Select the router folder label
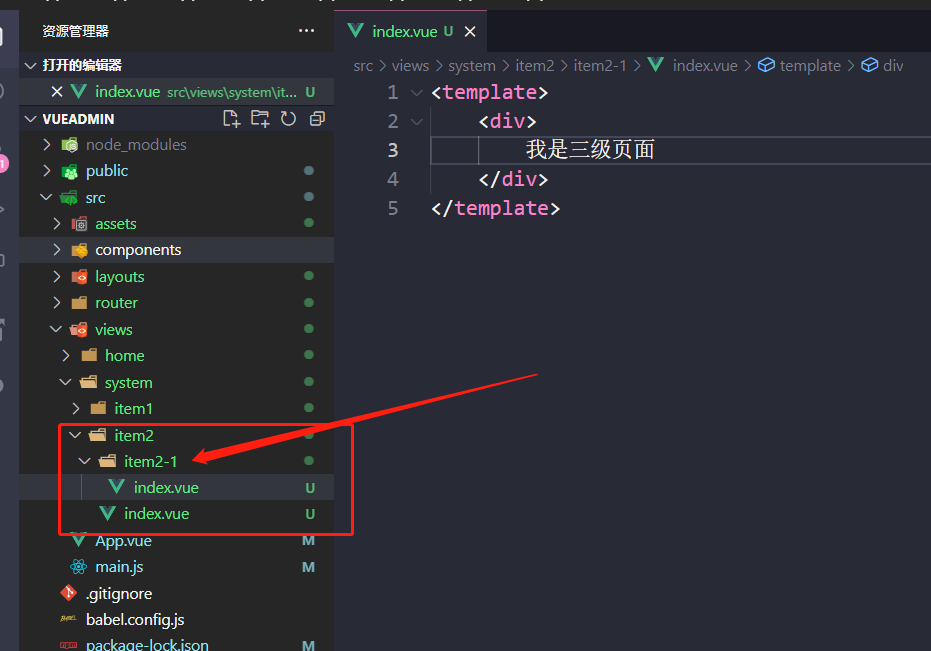 116,303
